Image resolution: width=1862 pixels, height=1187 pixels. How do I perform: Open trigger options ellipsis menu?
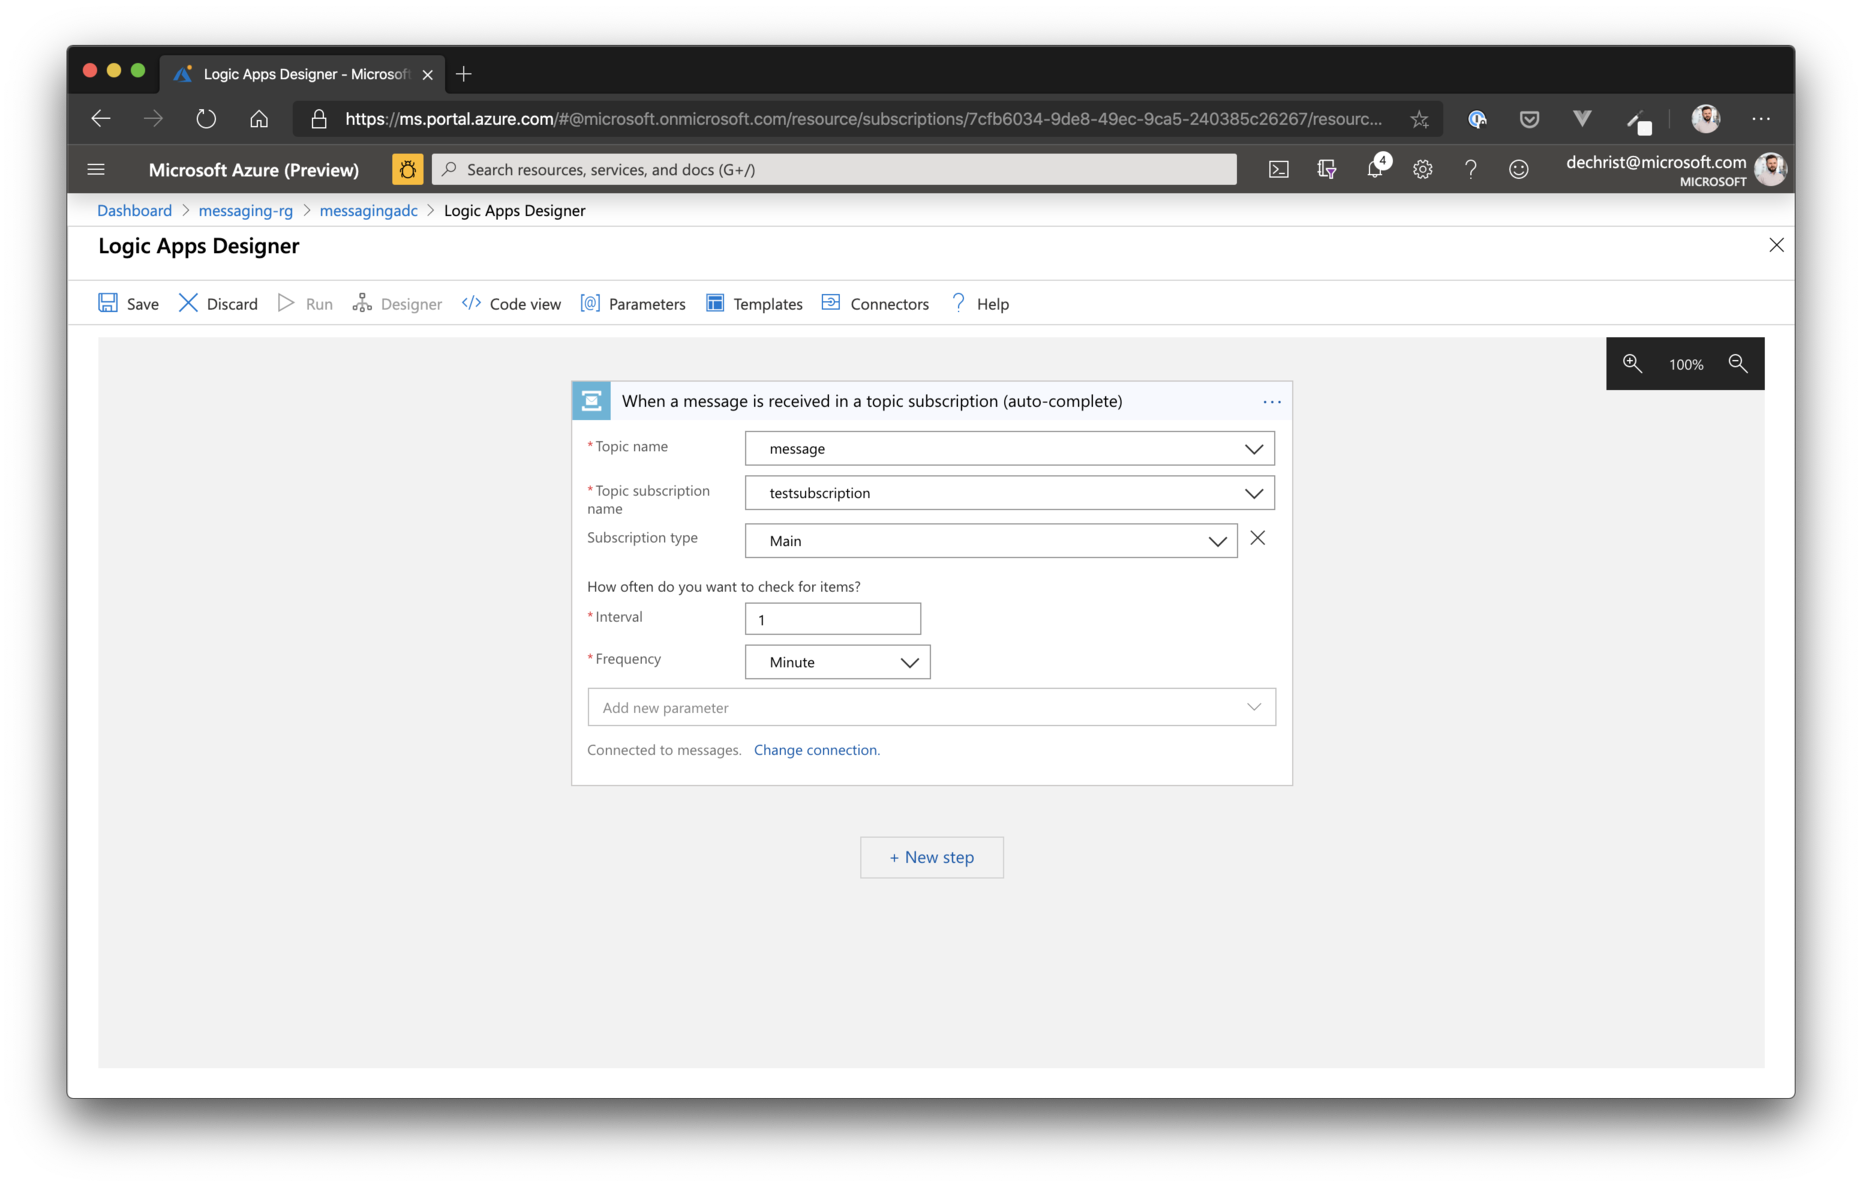[1271, 402]
